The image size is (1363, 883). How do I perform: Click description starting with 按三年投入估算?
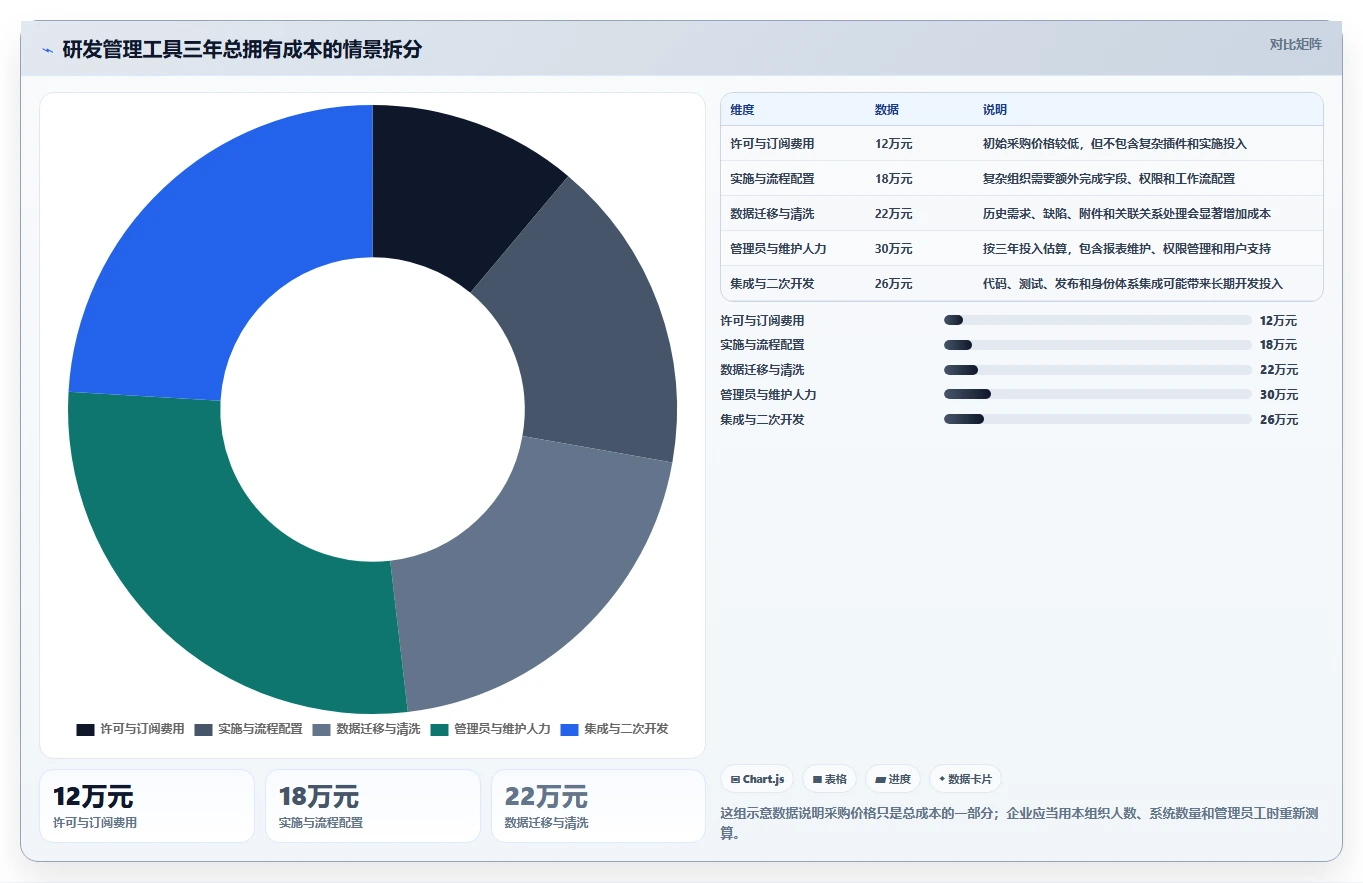[x=1127, y=249]
